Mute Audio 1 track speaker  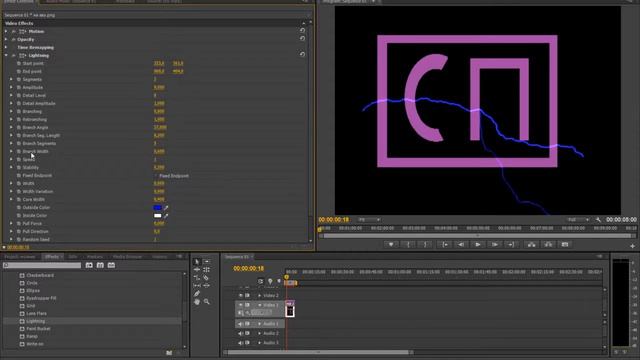coord(240,324)
